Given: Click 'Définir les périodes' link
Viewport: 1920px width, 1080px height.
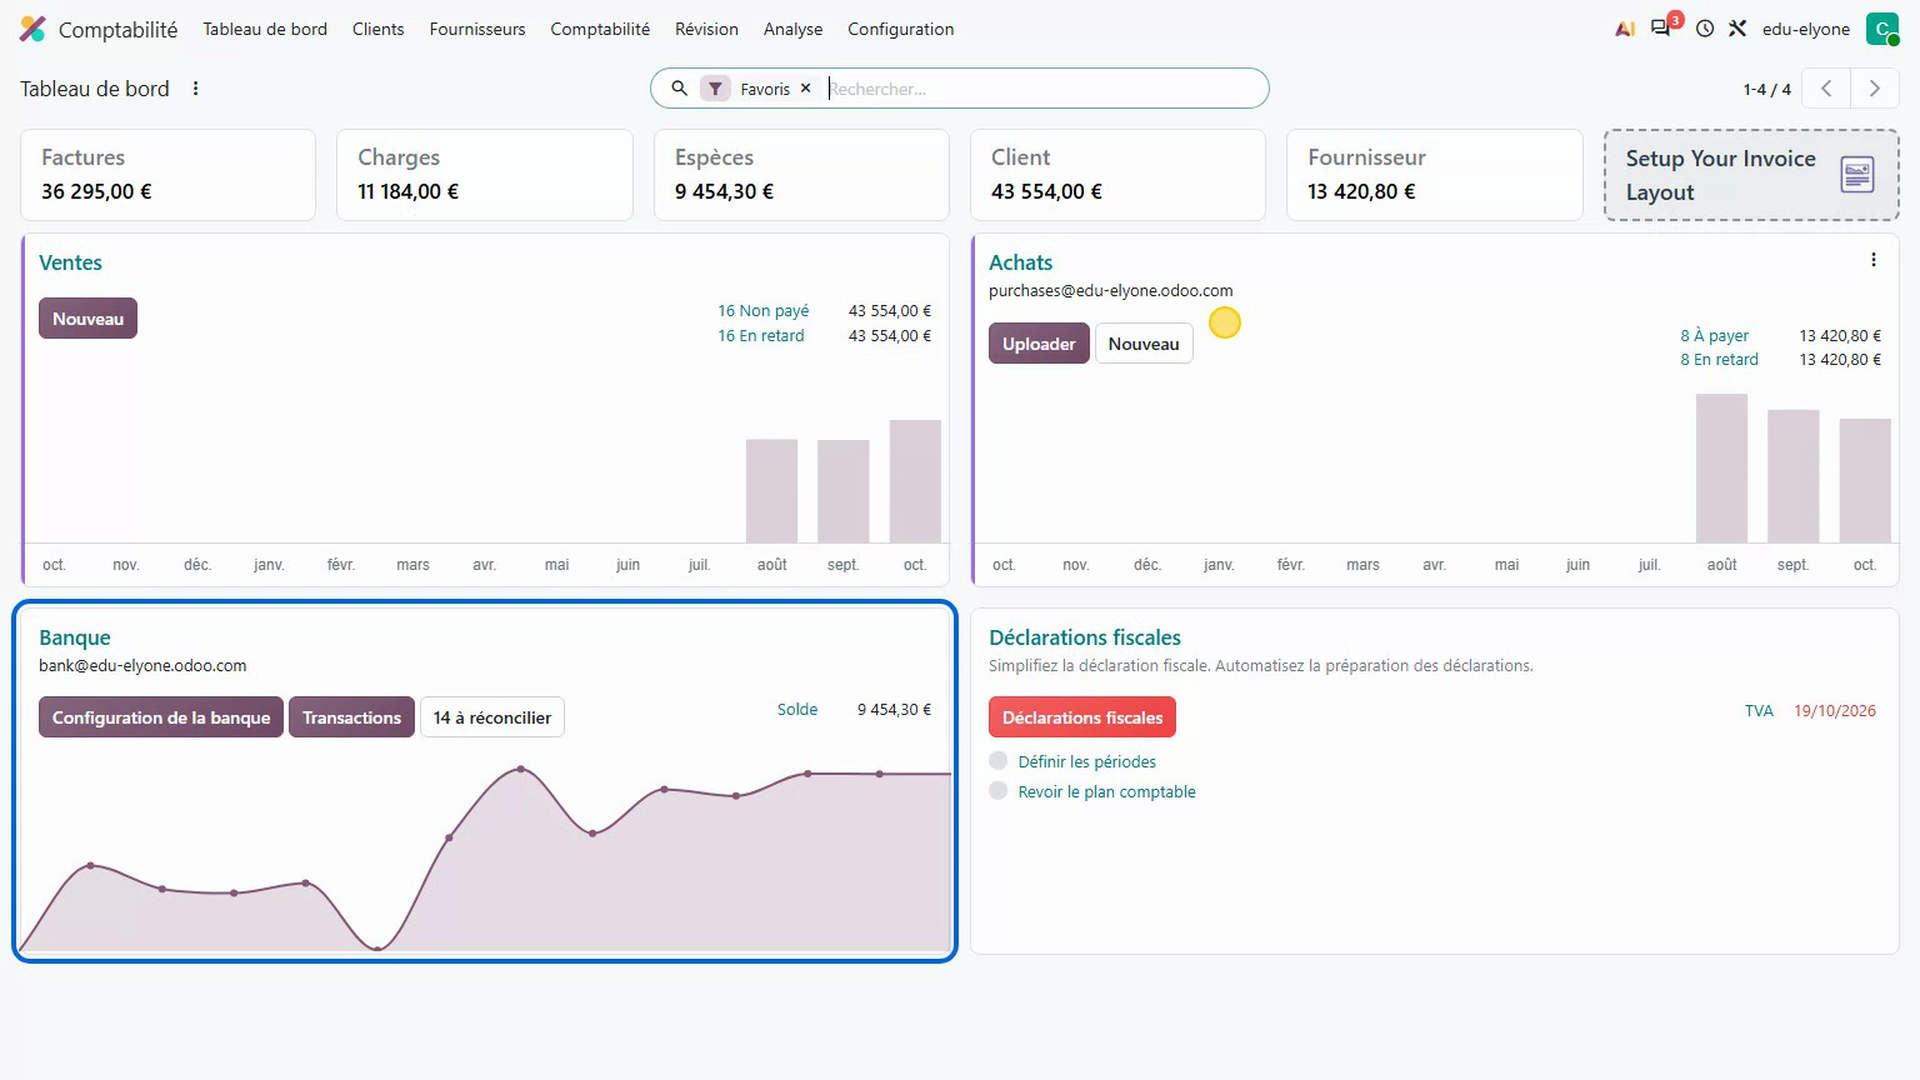Looking at the screenshot, I should [1087, 762].
